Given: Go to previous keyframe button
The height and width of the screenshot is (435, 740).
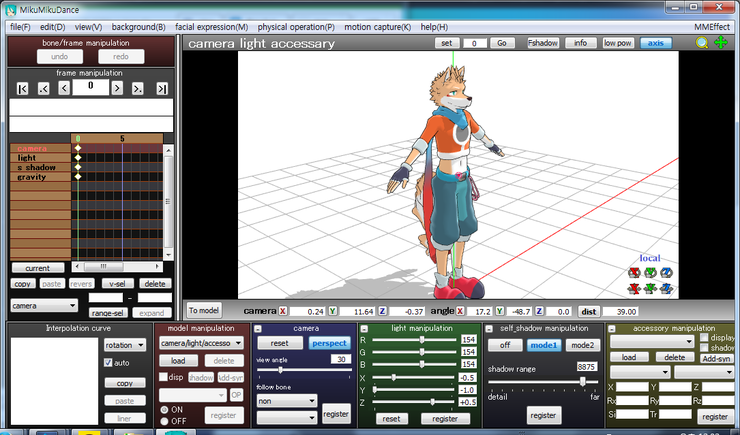Looking at the screenshot, I should coord(43,88).
